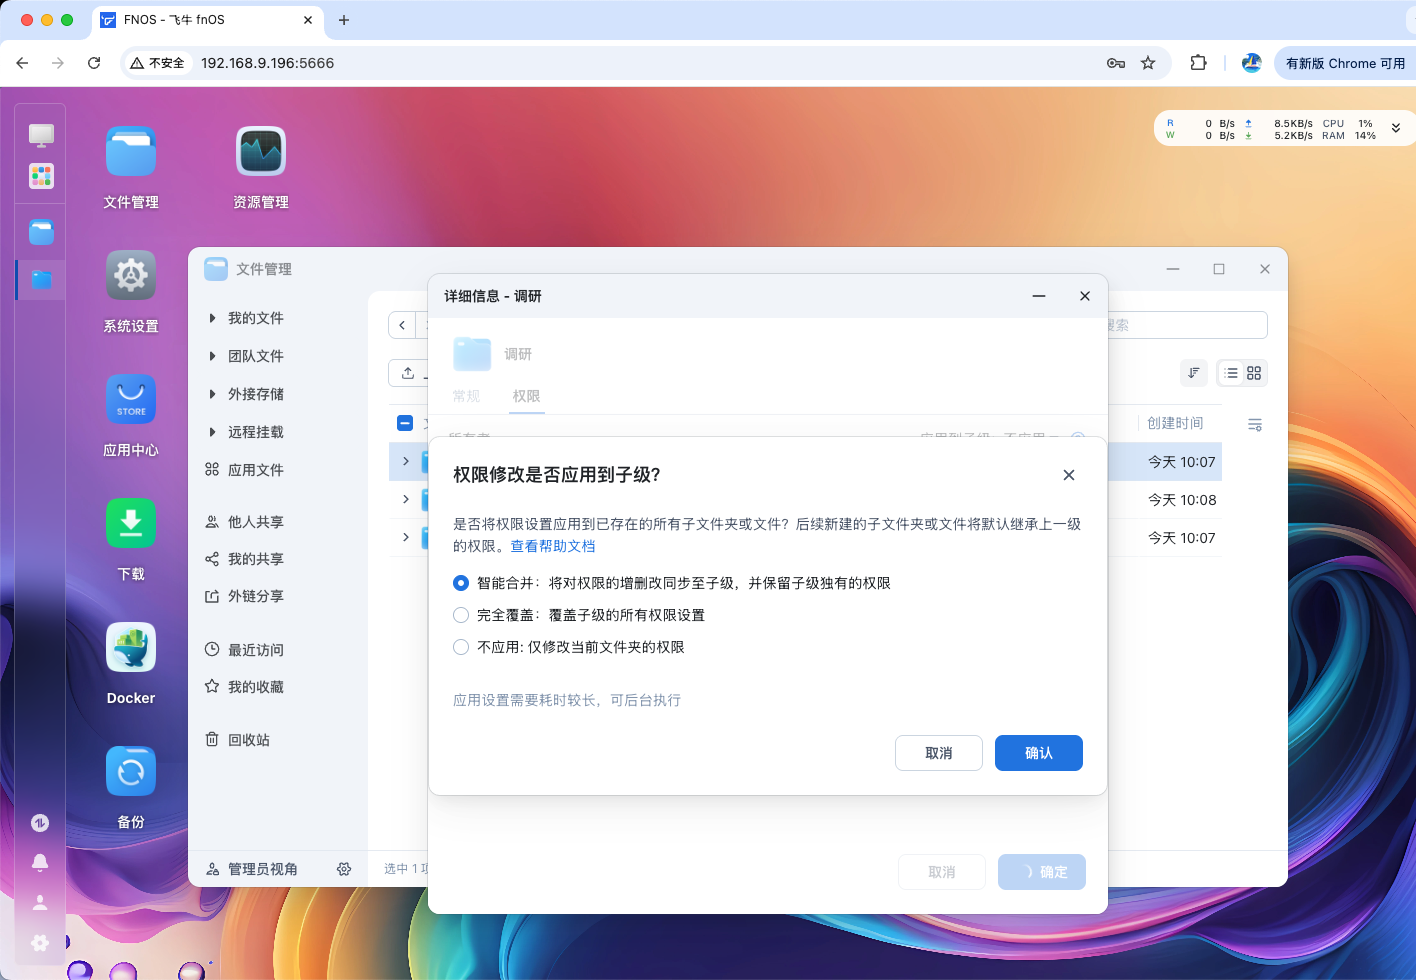Open 回收站 in the sidebar
This screenshot has height=980, width=1416.
(248, 740)
